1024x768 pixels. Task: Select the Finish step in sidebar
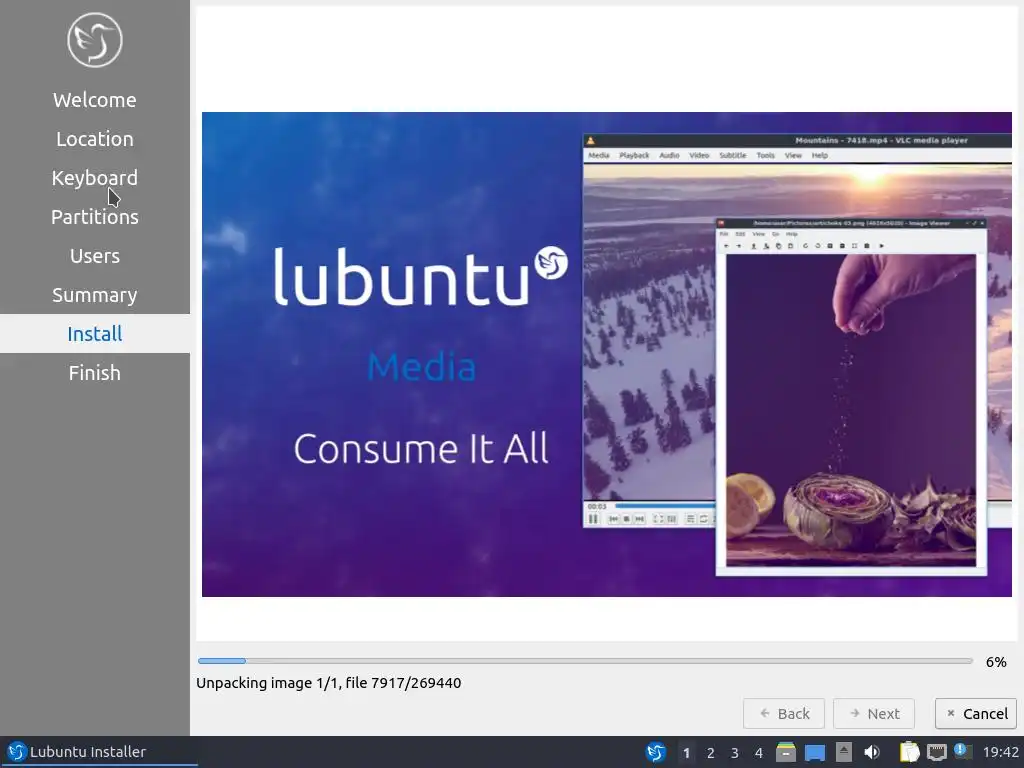[x=95, y=373]
